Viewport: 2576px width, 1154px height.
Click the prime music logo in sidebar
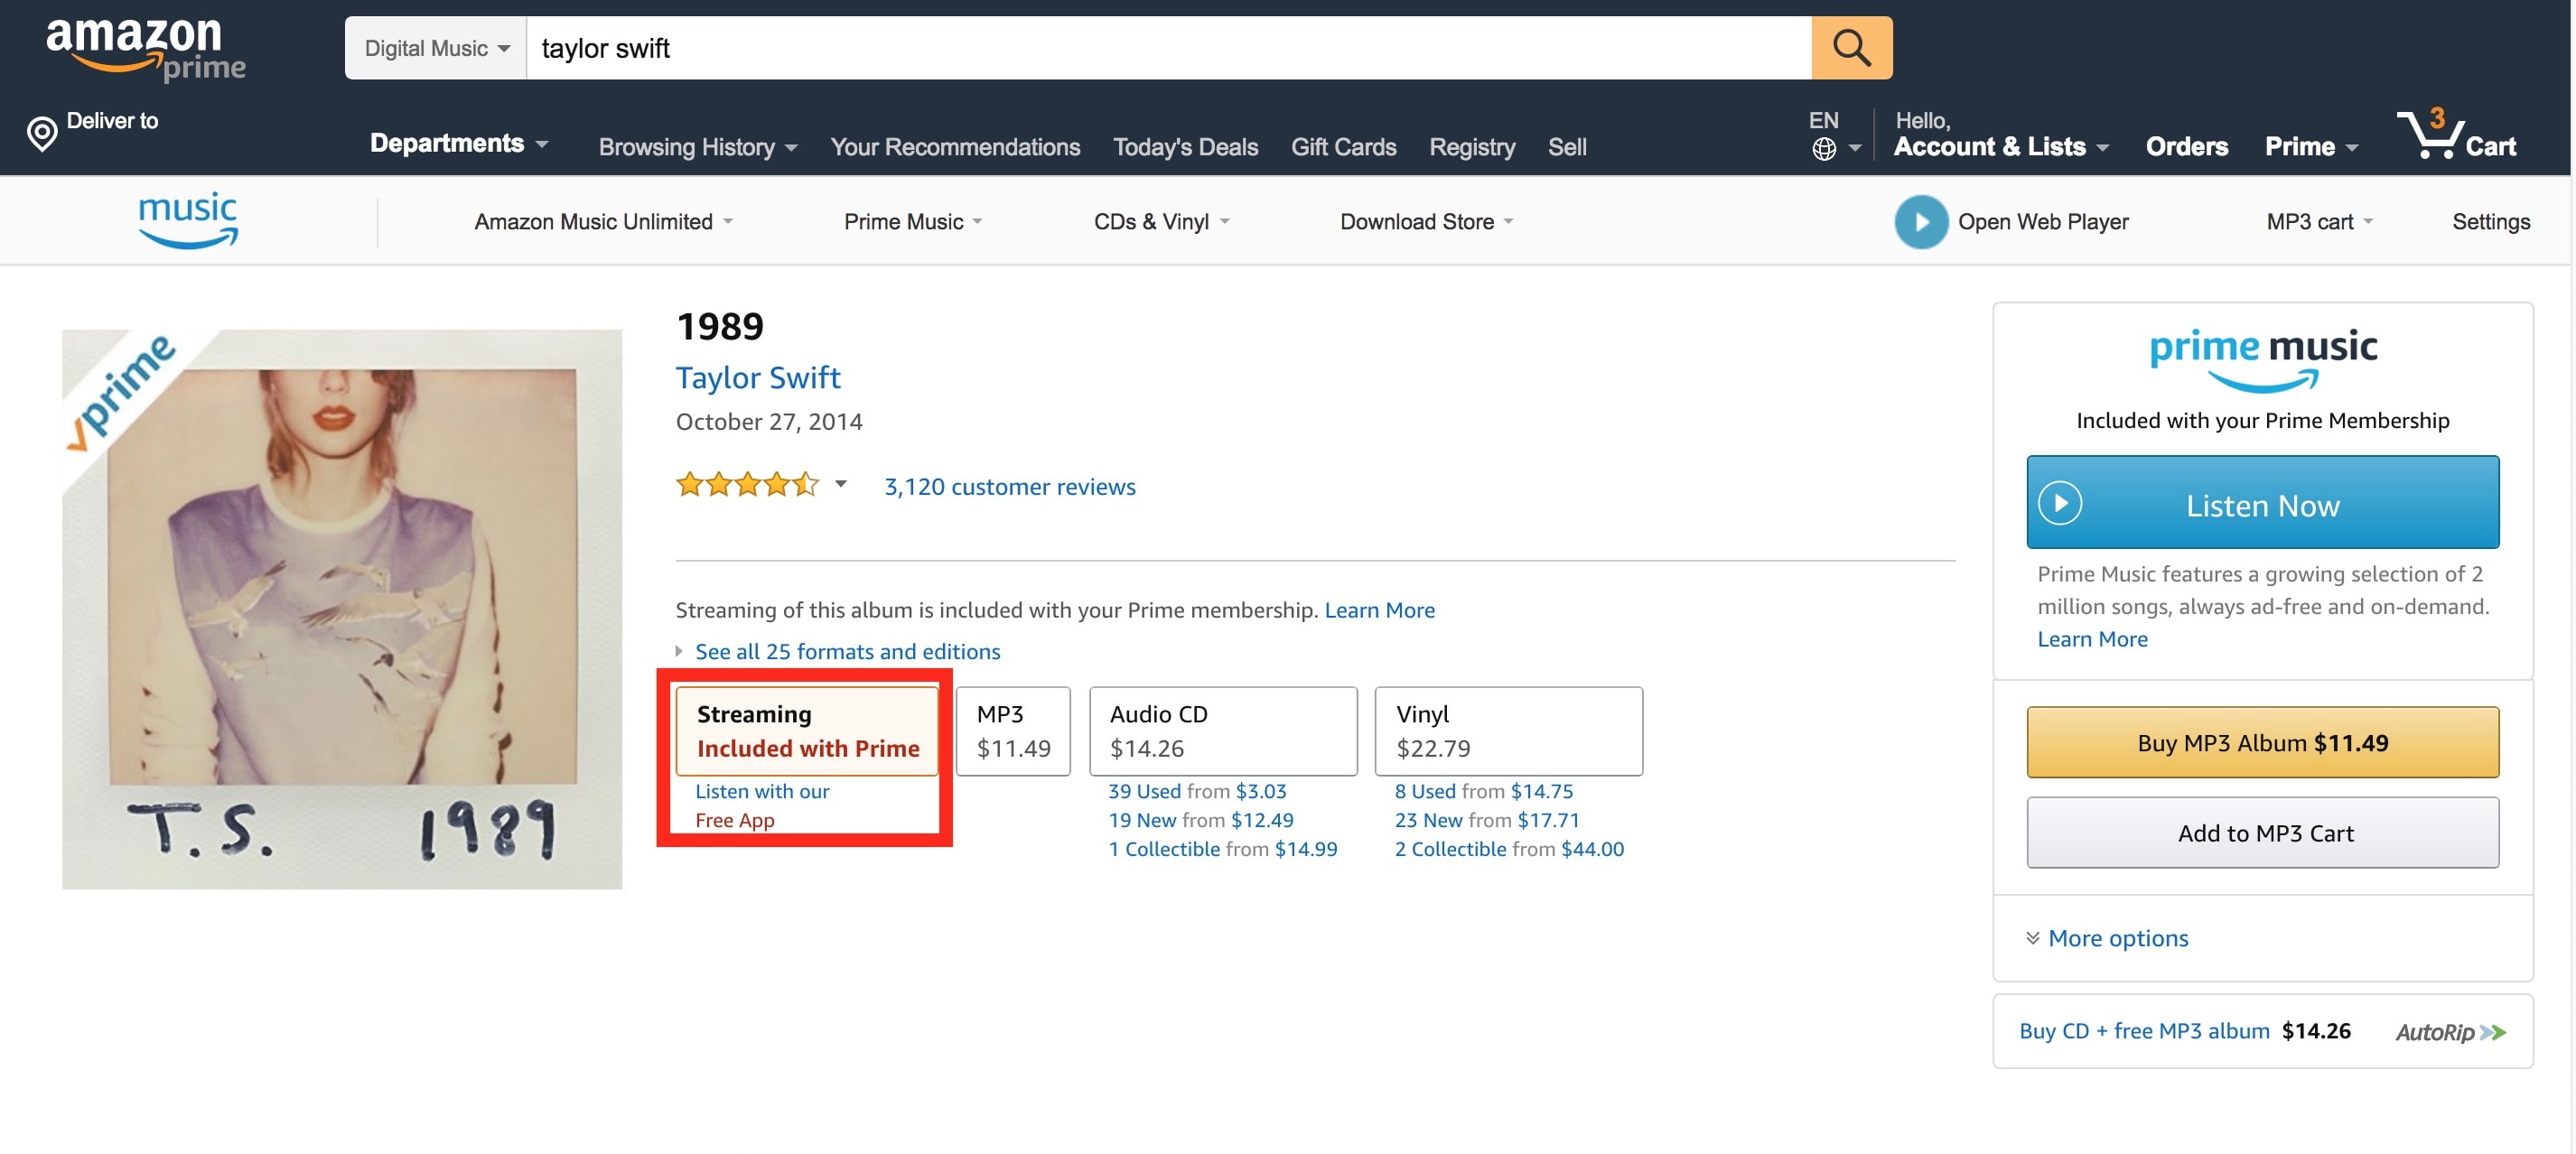coord(2263,359)
